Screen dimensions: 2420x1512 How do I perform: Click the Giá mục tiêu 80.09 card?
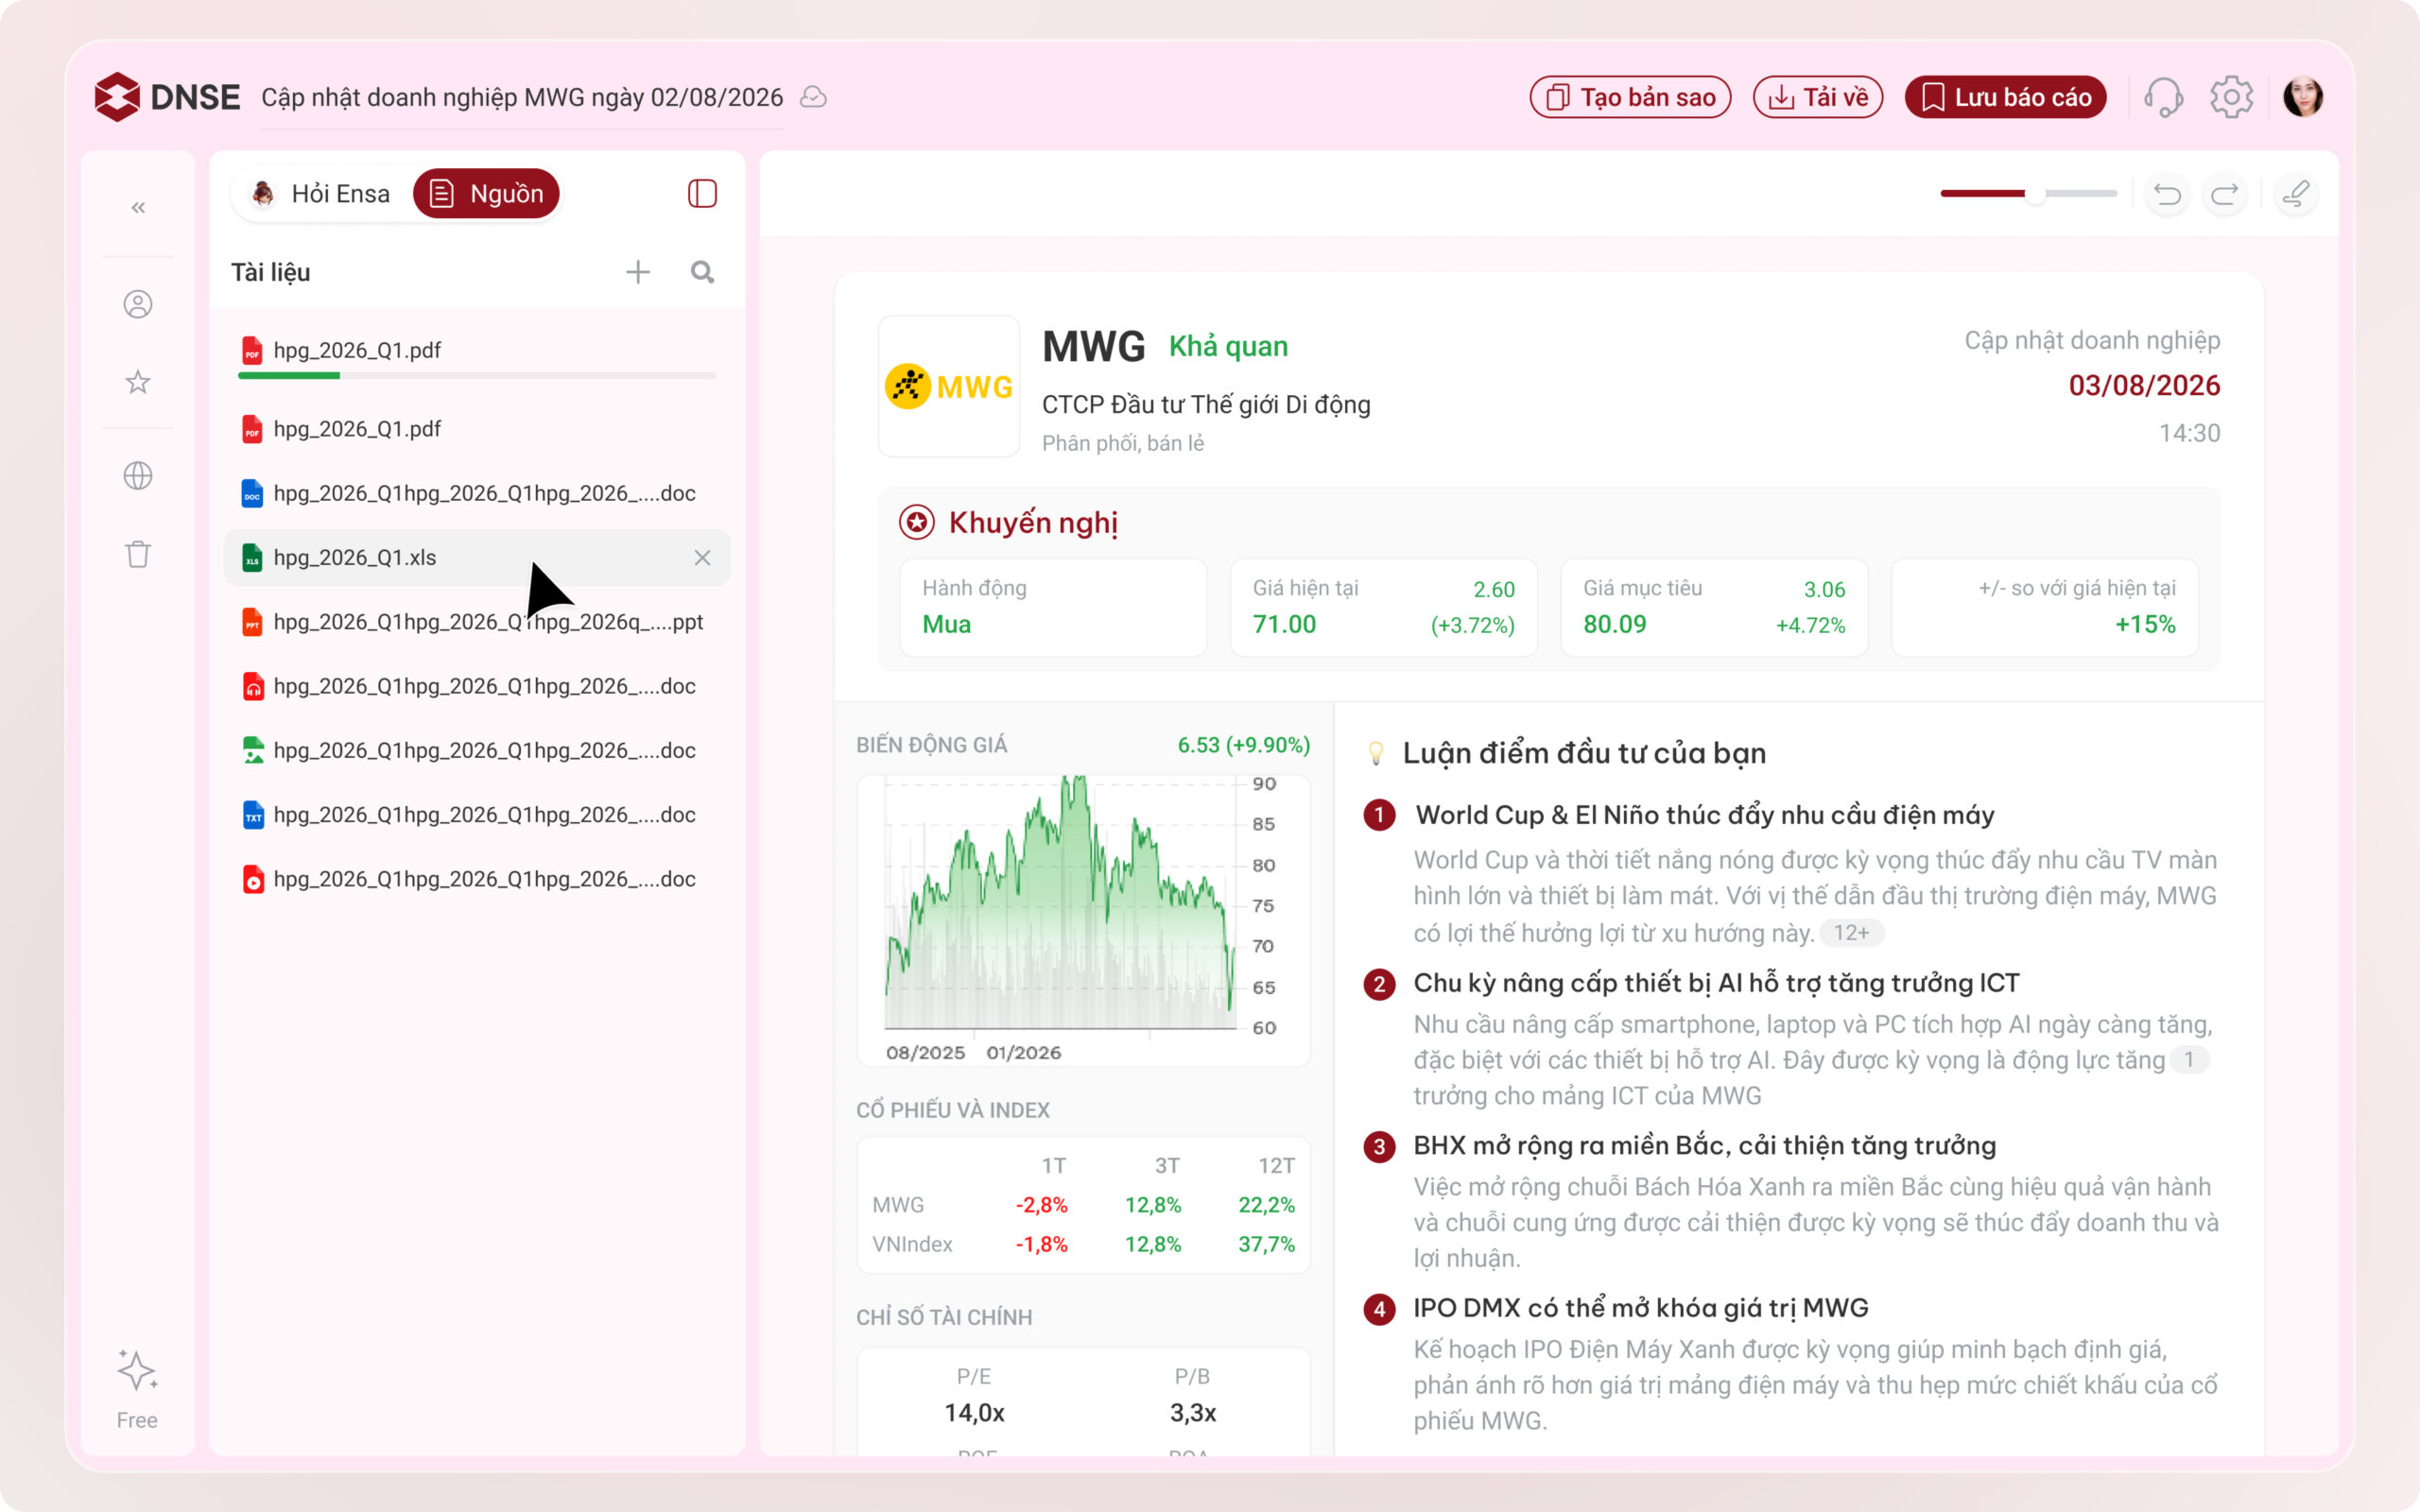pos(1714,607)
